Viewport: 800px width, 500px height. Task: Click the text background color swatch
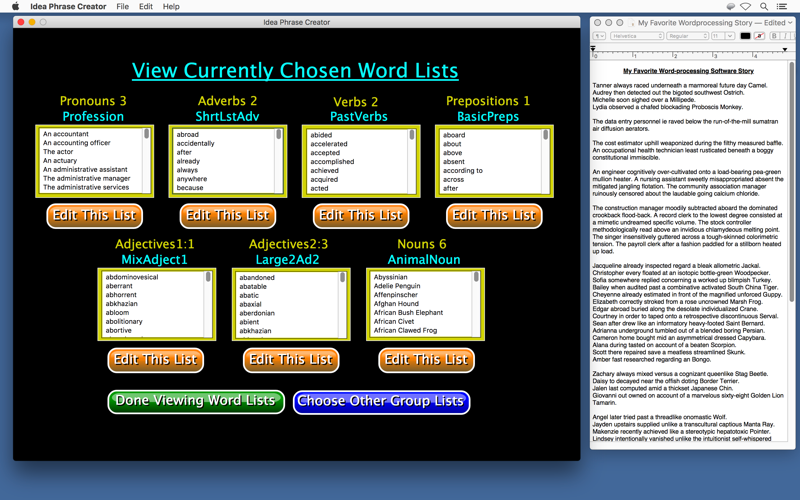[759, 36]
